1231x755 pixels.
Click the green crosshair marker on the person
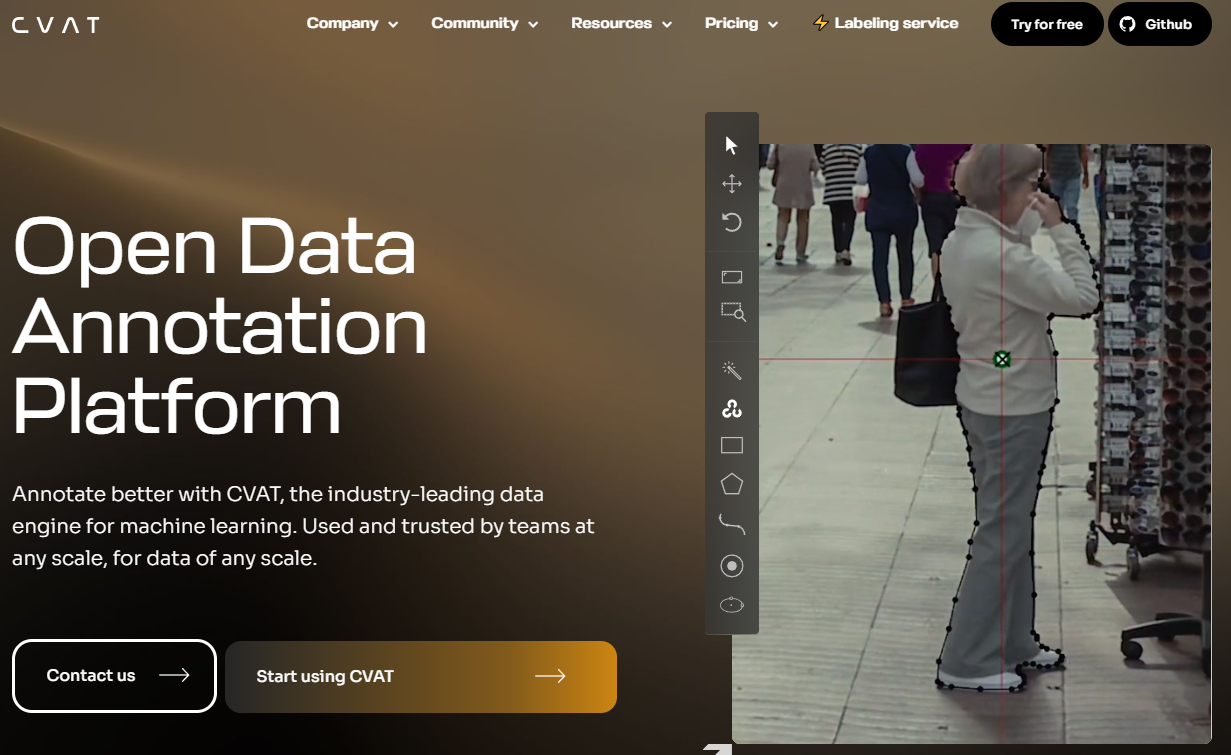click(x=1002, y=359)
